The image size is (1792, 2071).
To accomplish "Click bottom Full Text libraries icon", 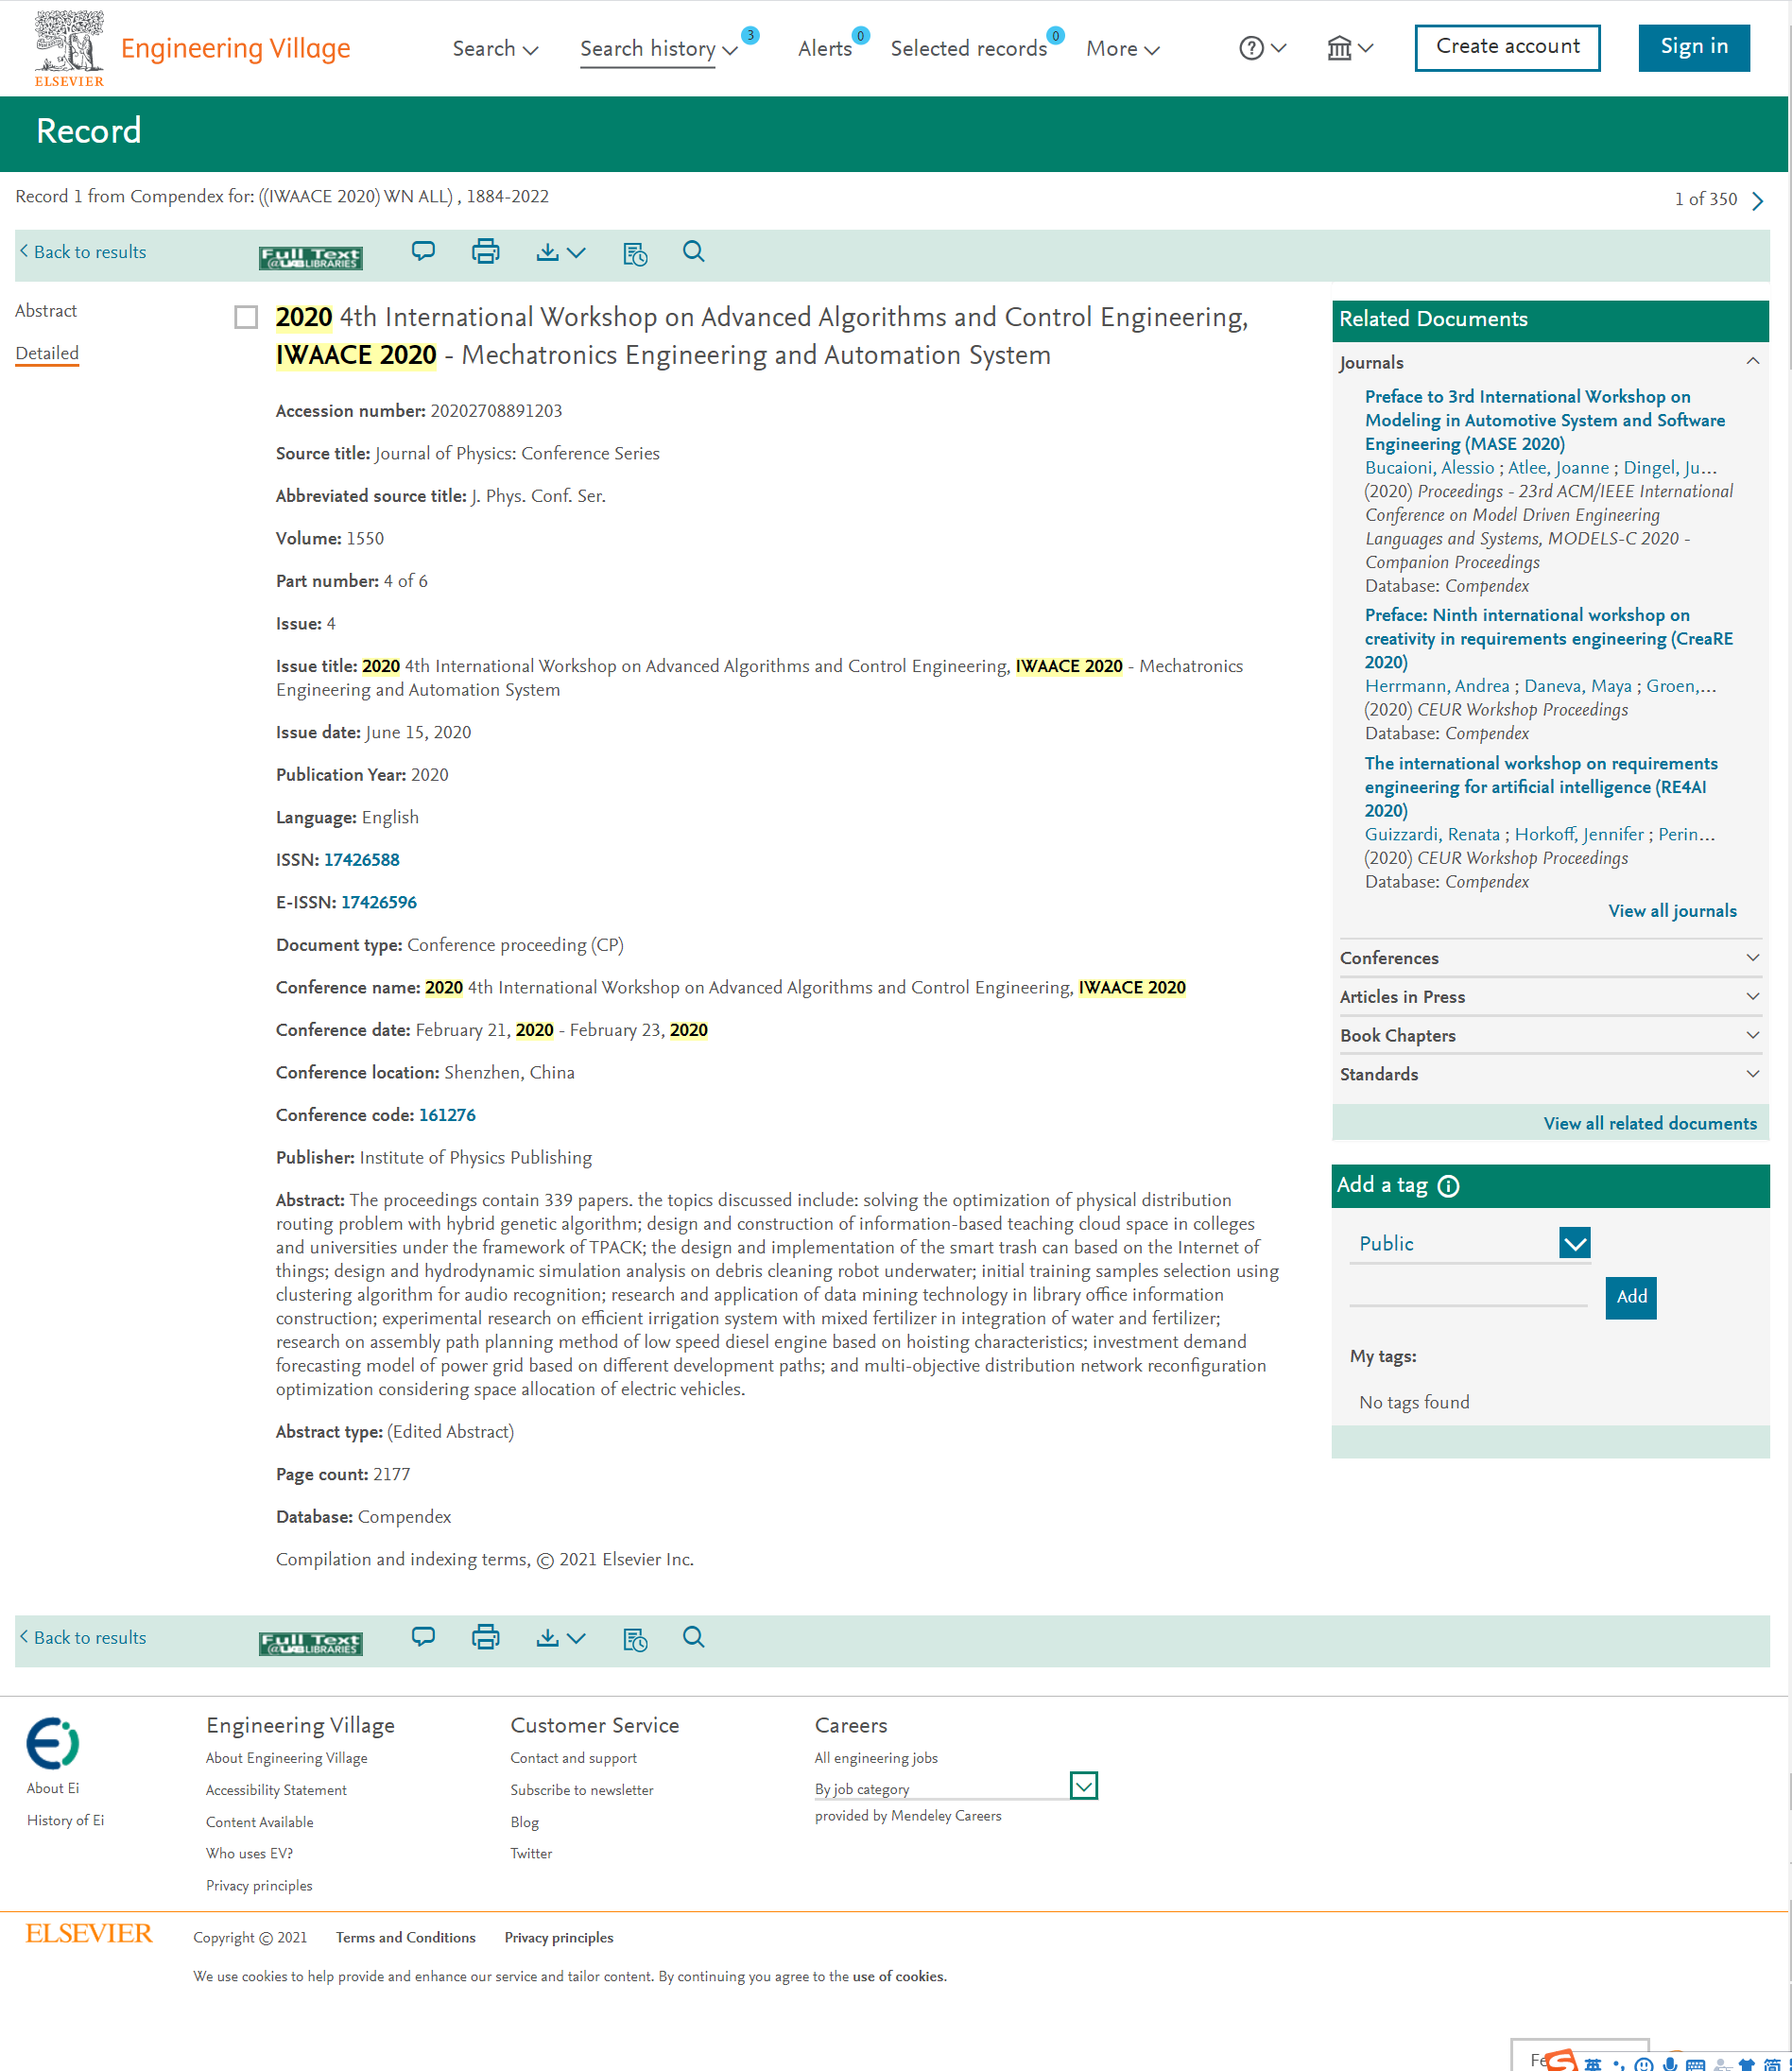I will tap(310, 1643).
